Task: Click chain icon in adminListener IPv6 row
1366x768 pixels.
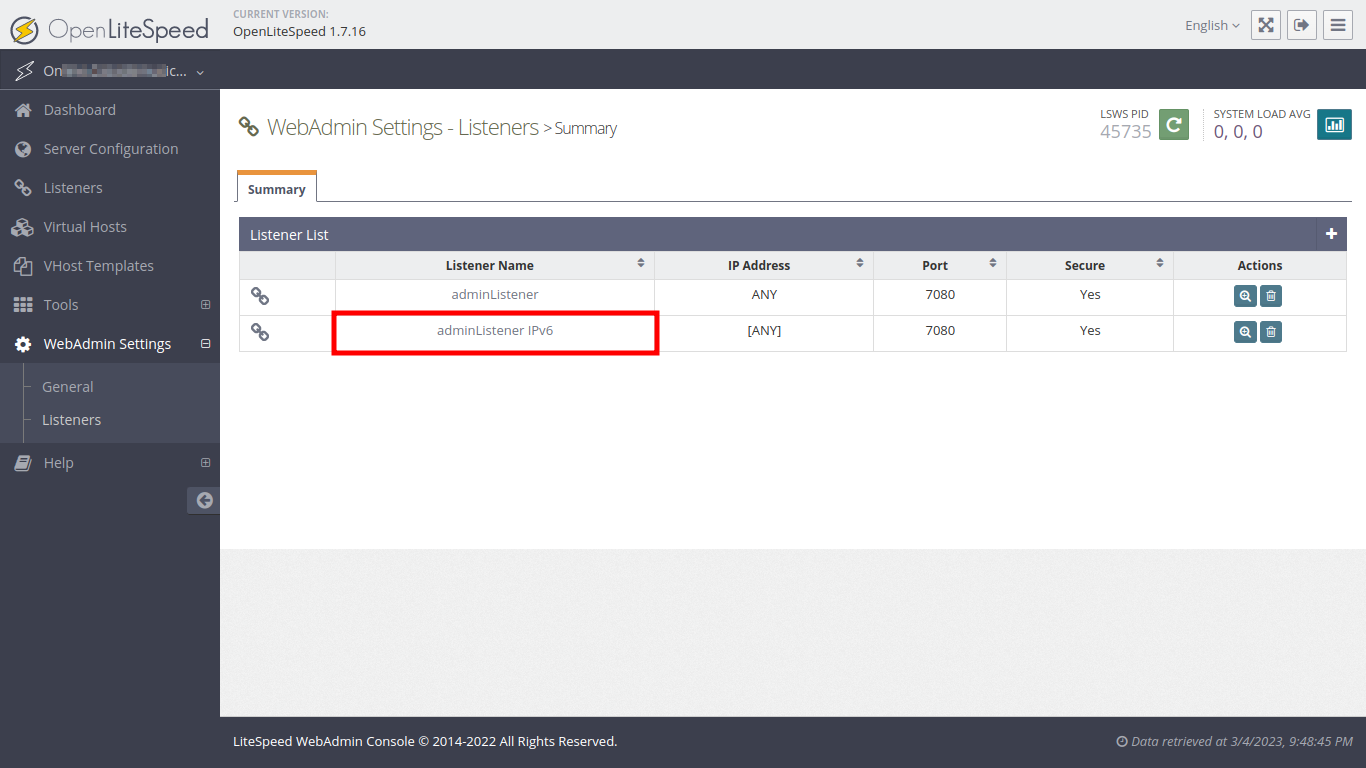Action: 260,332
